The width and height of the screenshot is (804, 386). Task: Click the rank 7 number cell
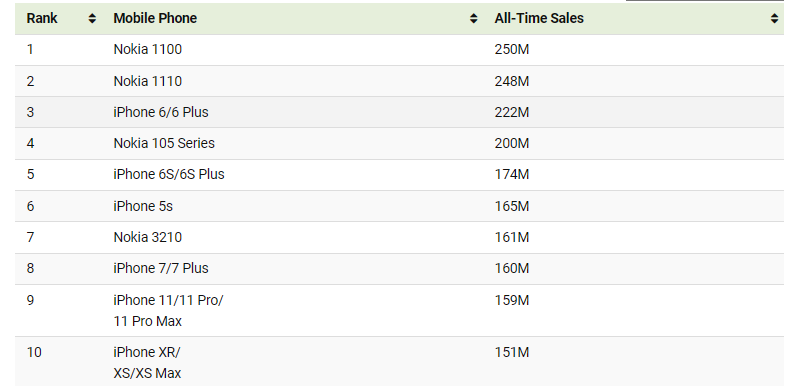click(30, 237)
